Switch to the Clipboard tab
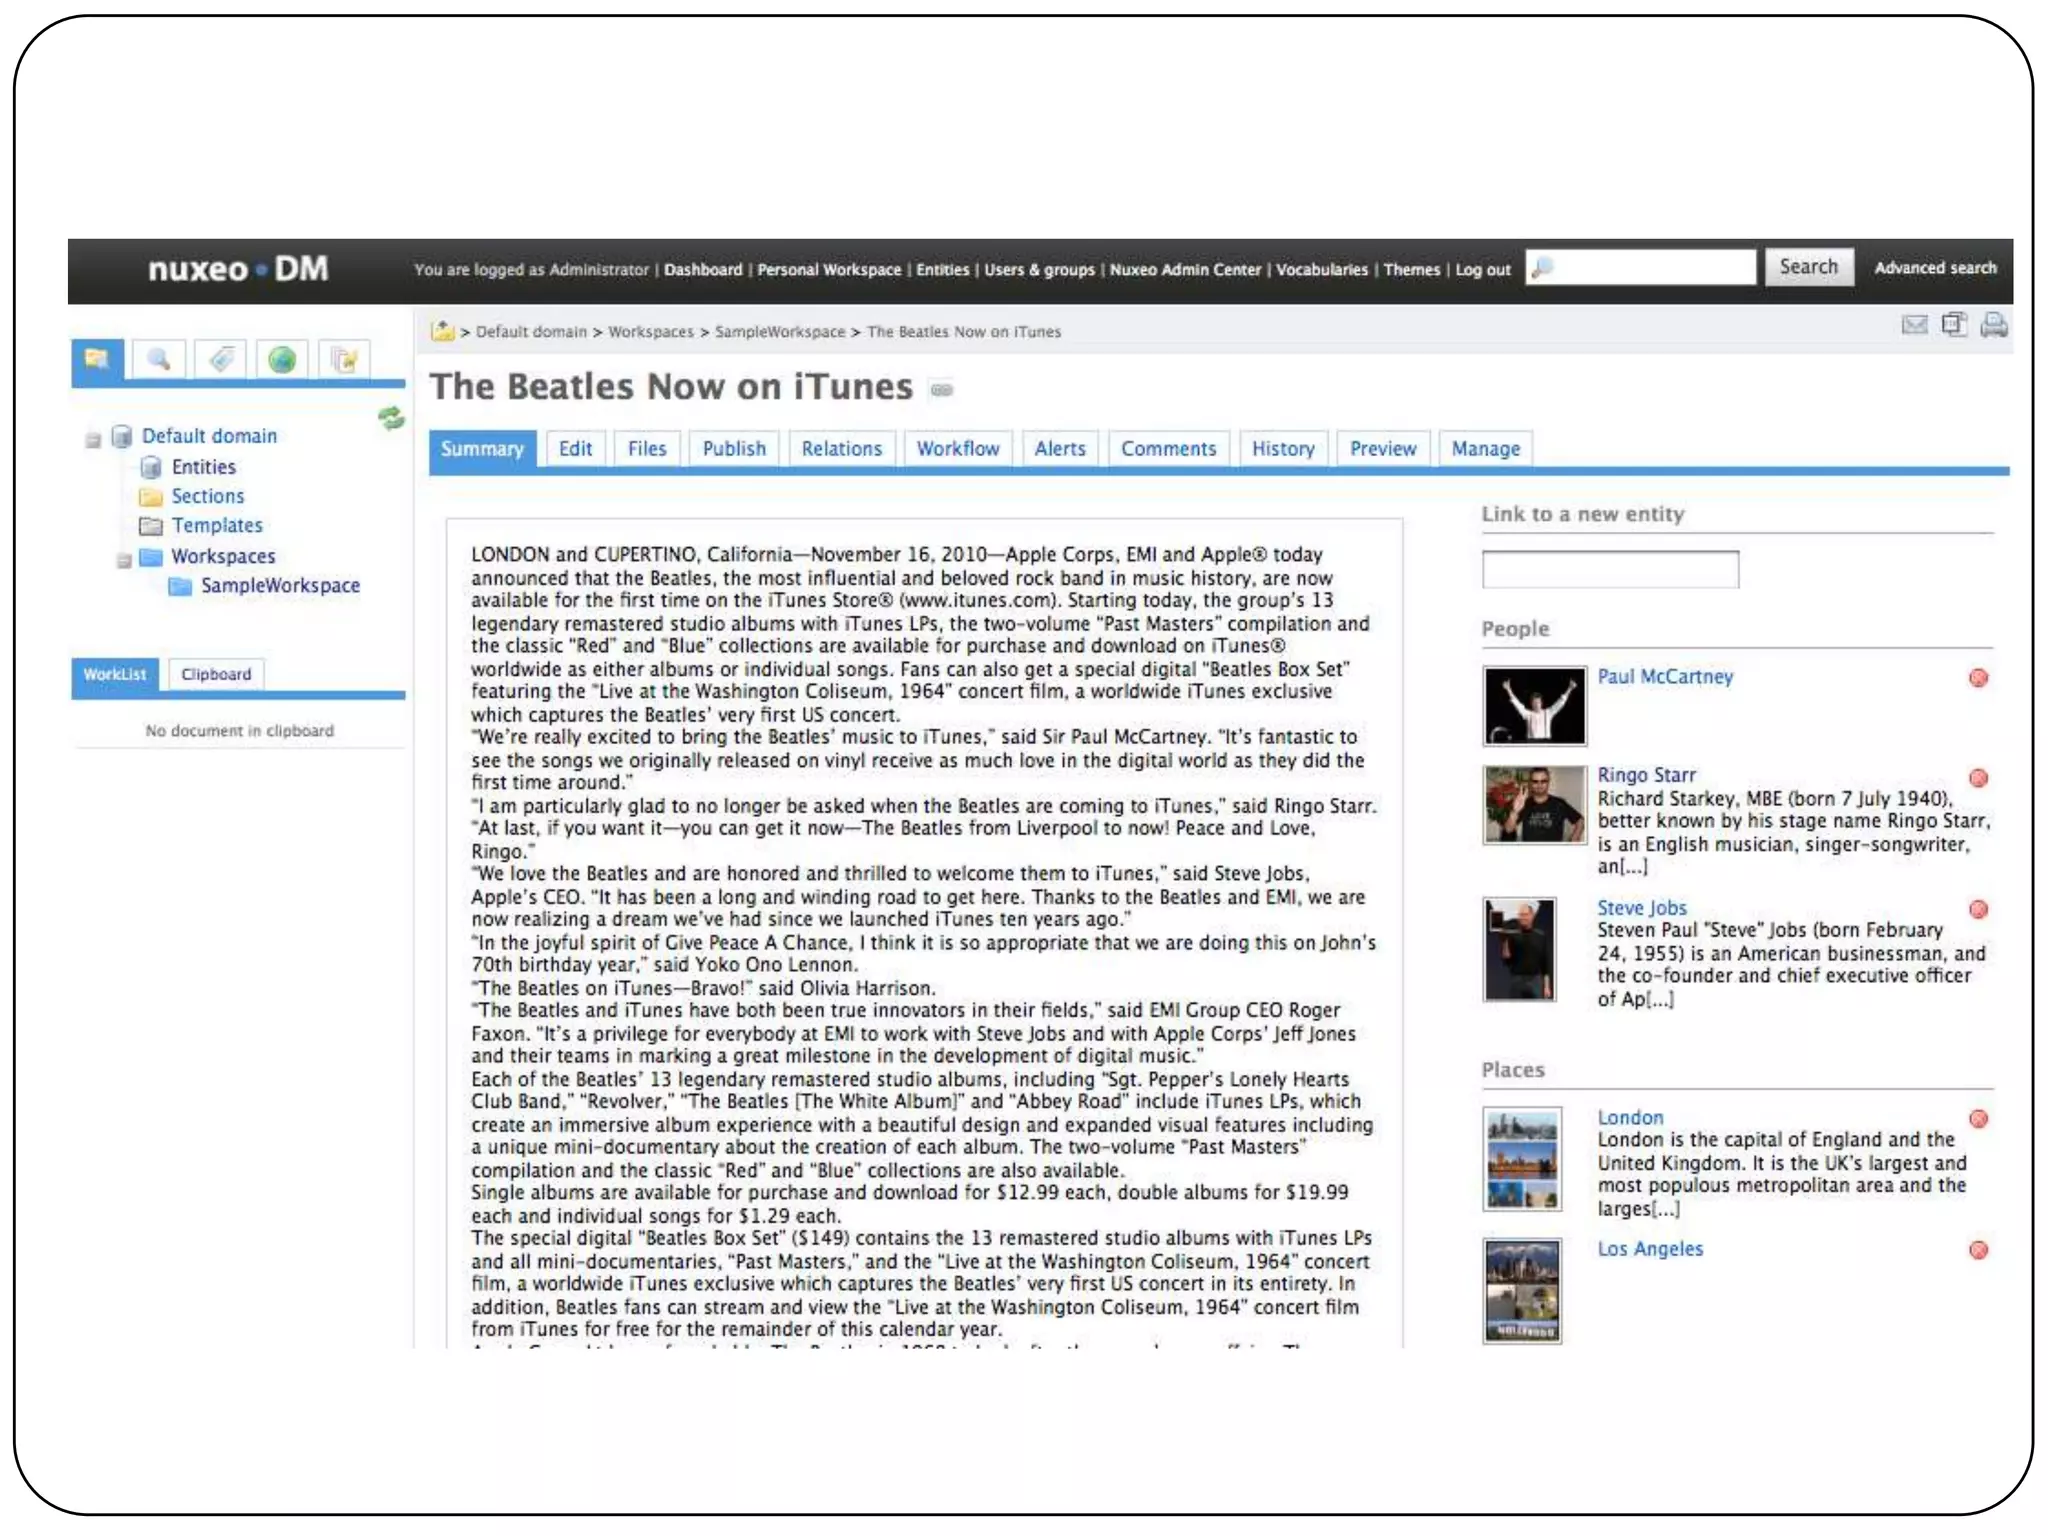This screenshot has width=2048, height=1536. click(x=216, y=675)
